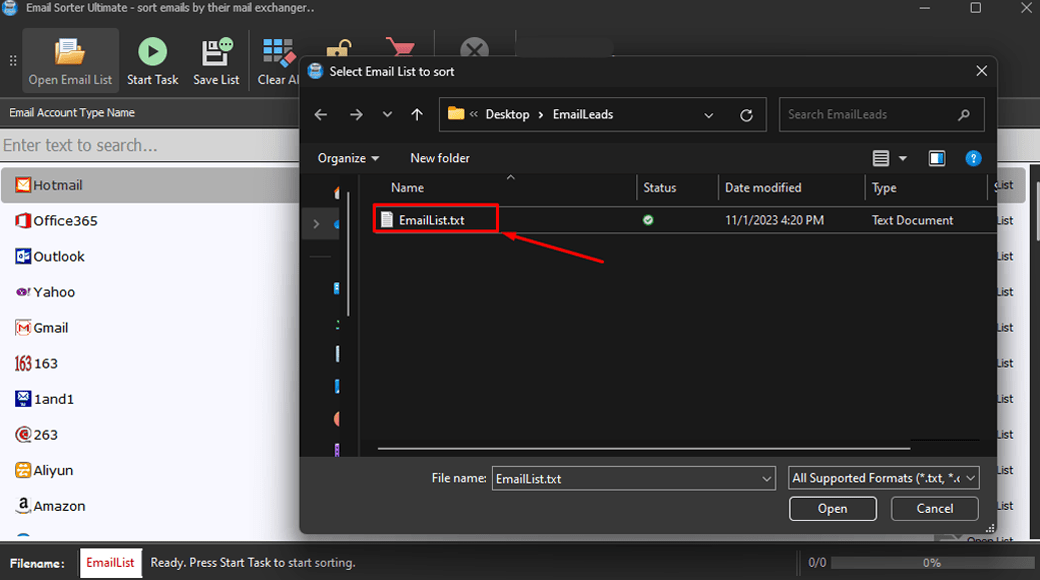Click the 1and1 logo icon
Image resolution: width=1040 pixels, height=580 pixels.
tap(23, 399)
